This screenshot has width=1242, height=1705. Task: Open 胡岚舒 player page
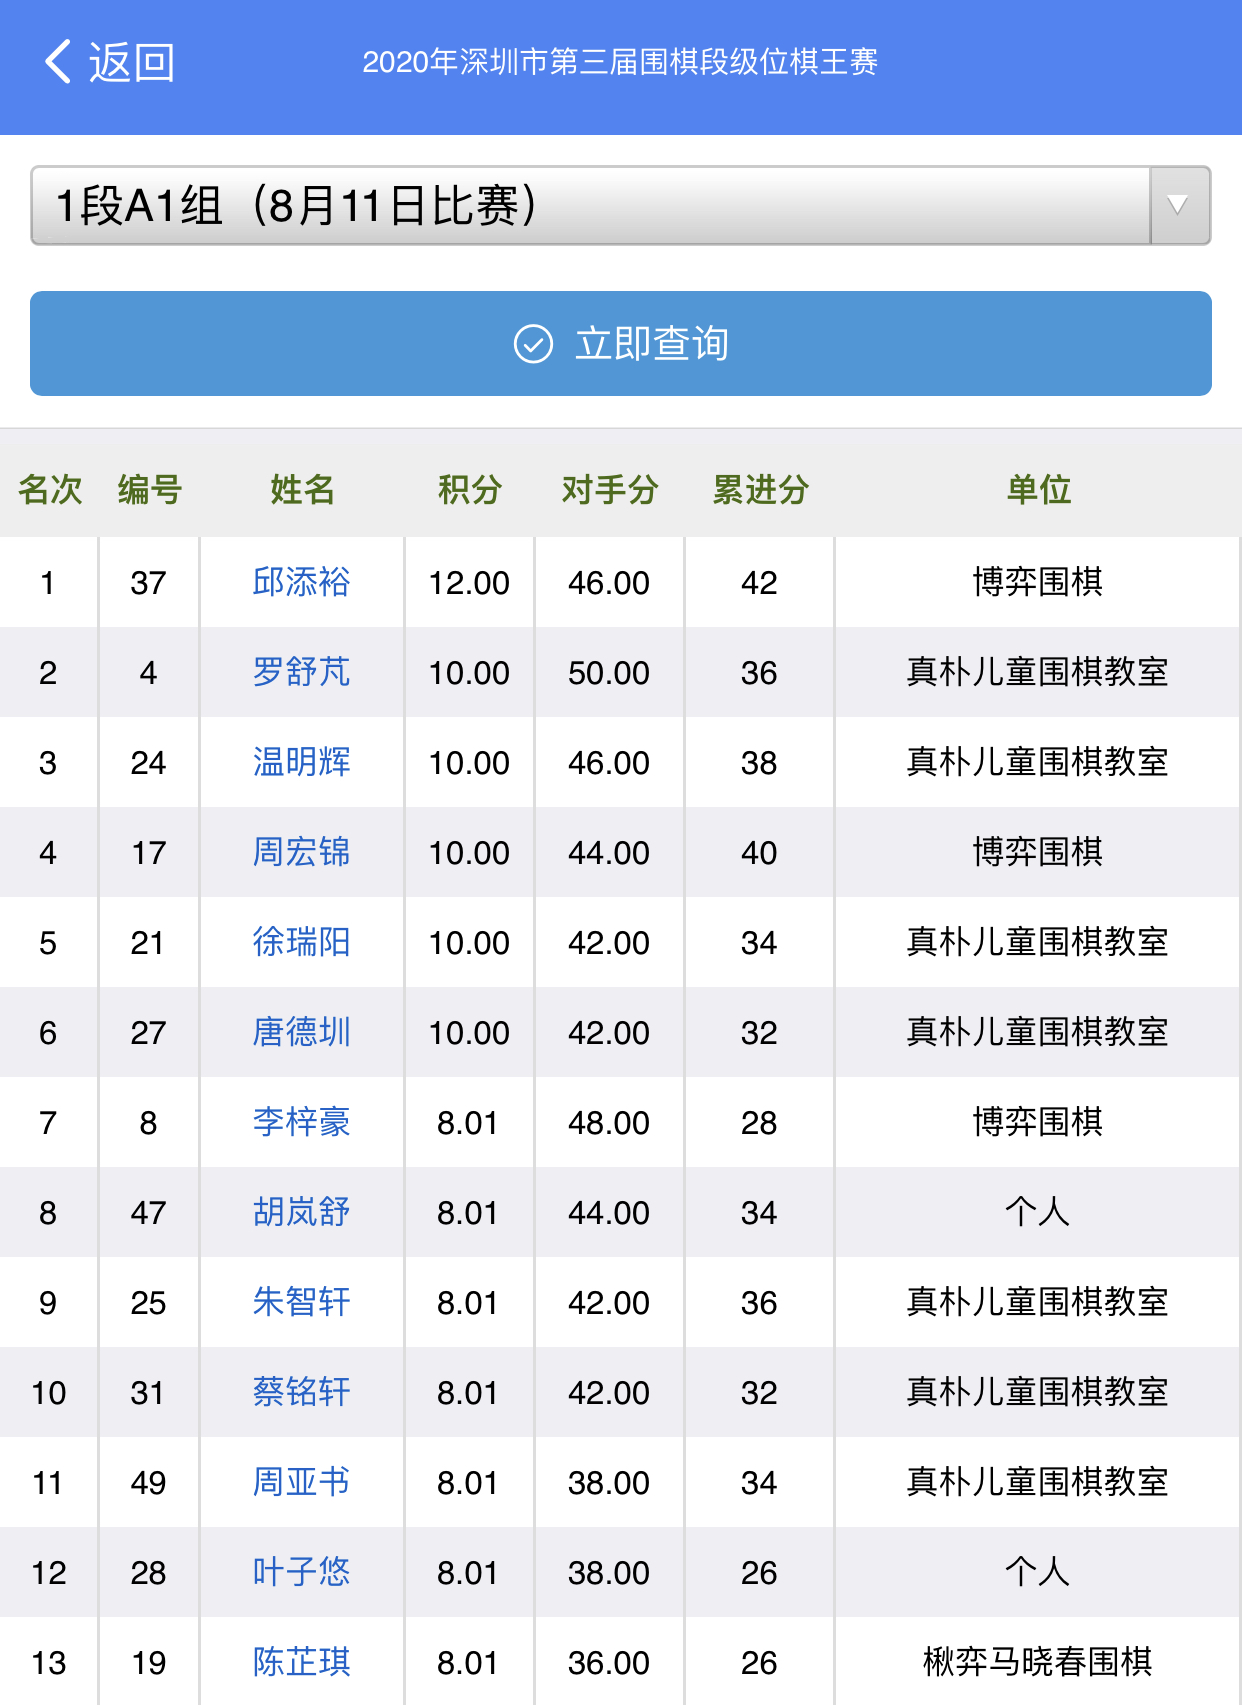301,1212
